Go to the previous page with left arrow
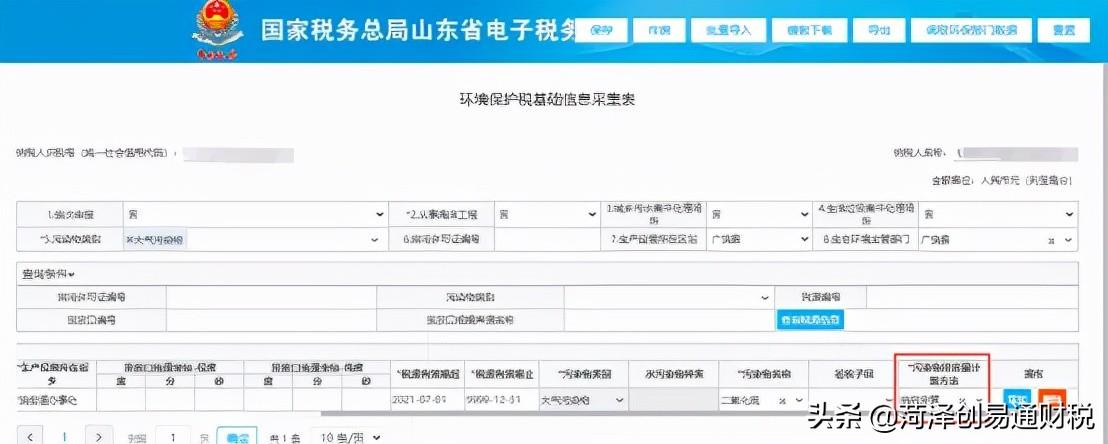This screenshot has width=1108, height=444. pos(29,437)
